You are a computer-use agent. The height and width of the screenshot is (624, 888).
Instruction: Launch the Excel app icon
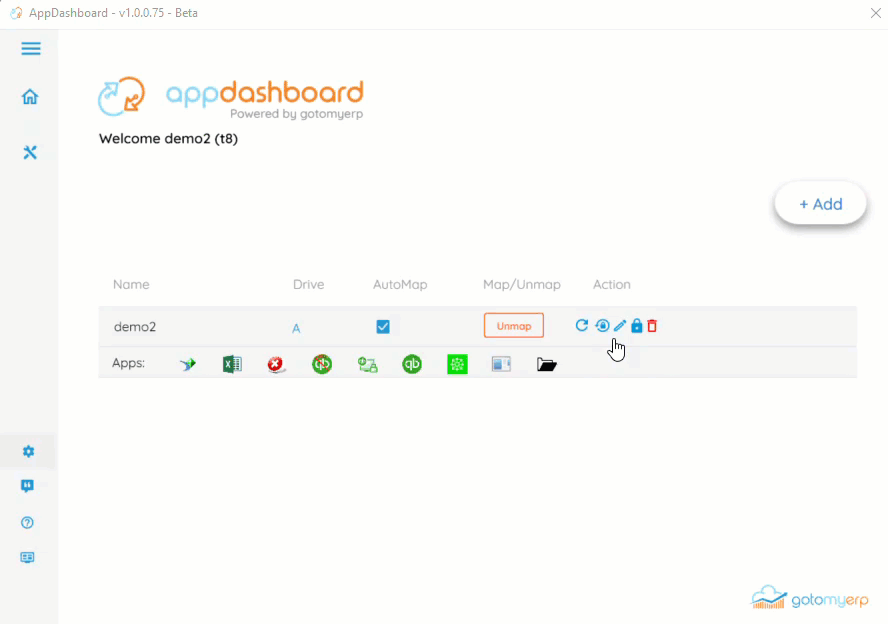[232, 364]
